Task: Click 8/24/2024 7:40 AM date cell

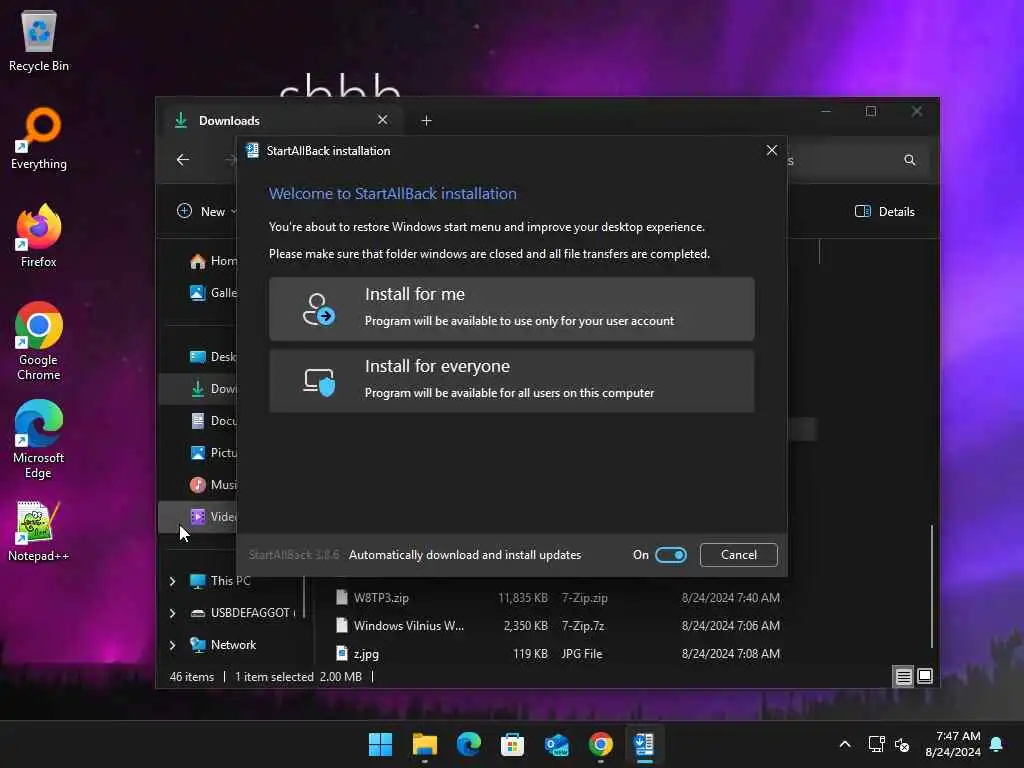Action: point(730,598)
